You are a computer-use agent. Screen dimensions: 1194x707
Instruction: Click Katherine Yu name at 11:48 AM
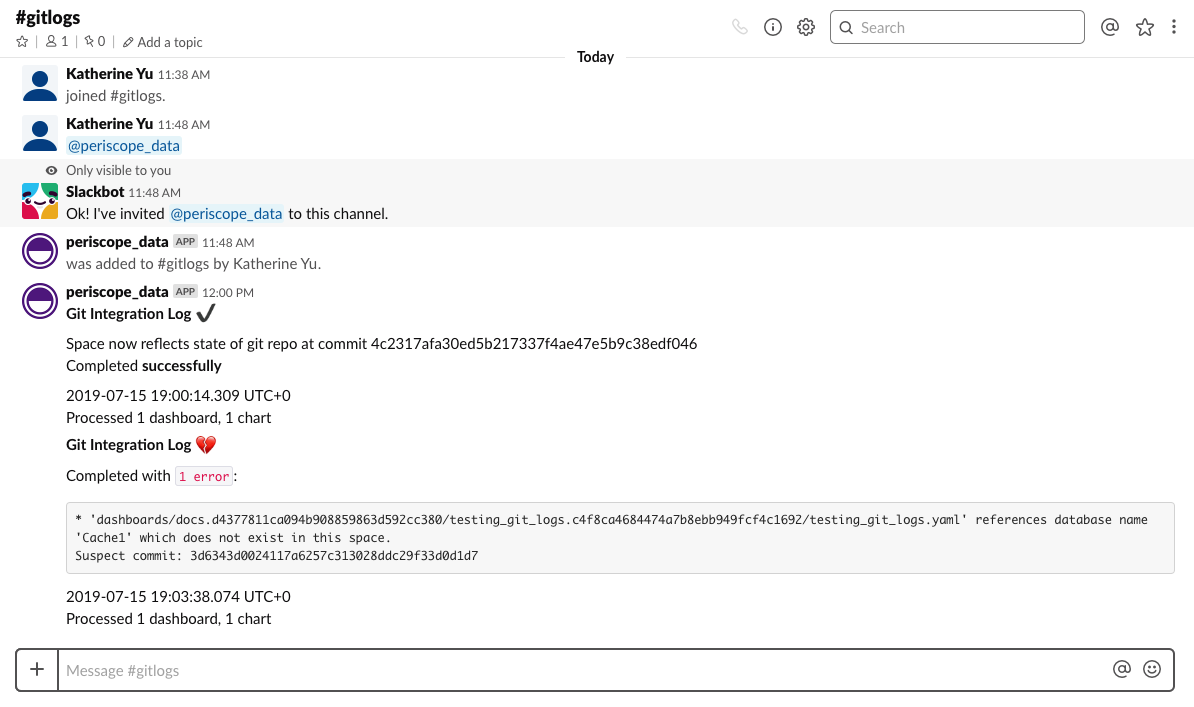[x=110, y=124]
